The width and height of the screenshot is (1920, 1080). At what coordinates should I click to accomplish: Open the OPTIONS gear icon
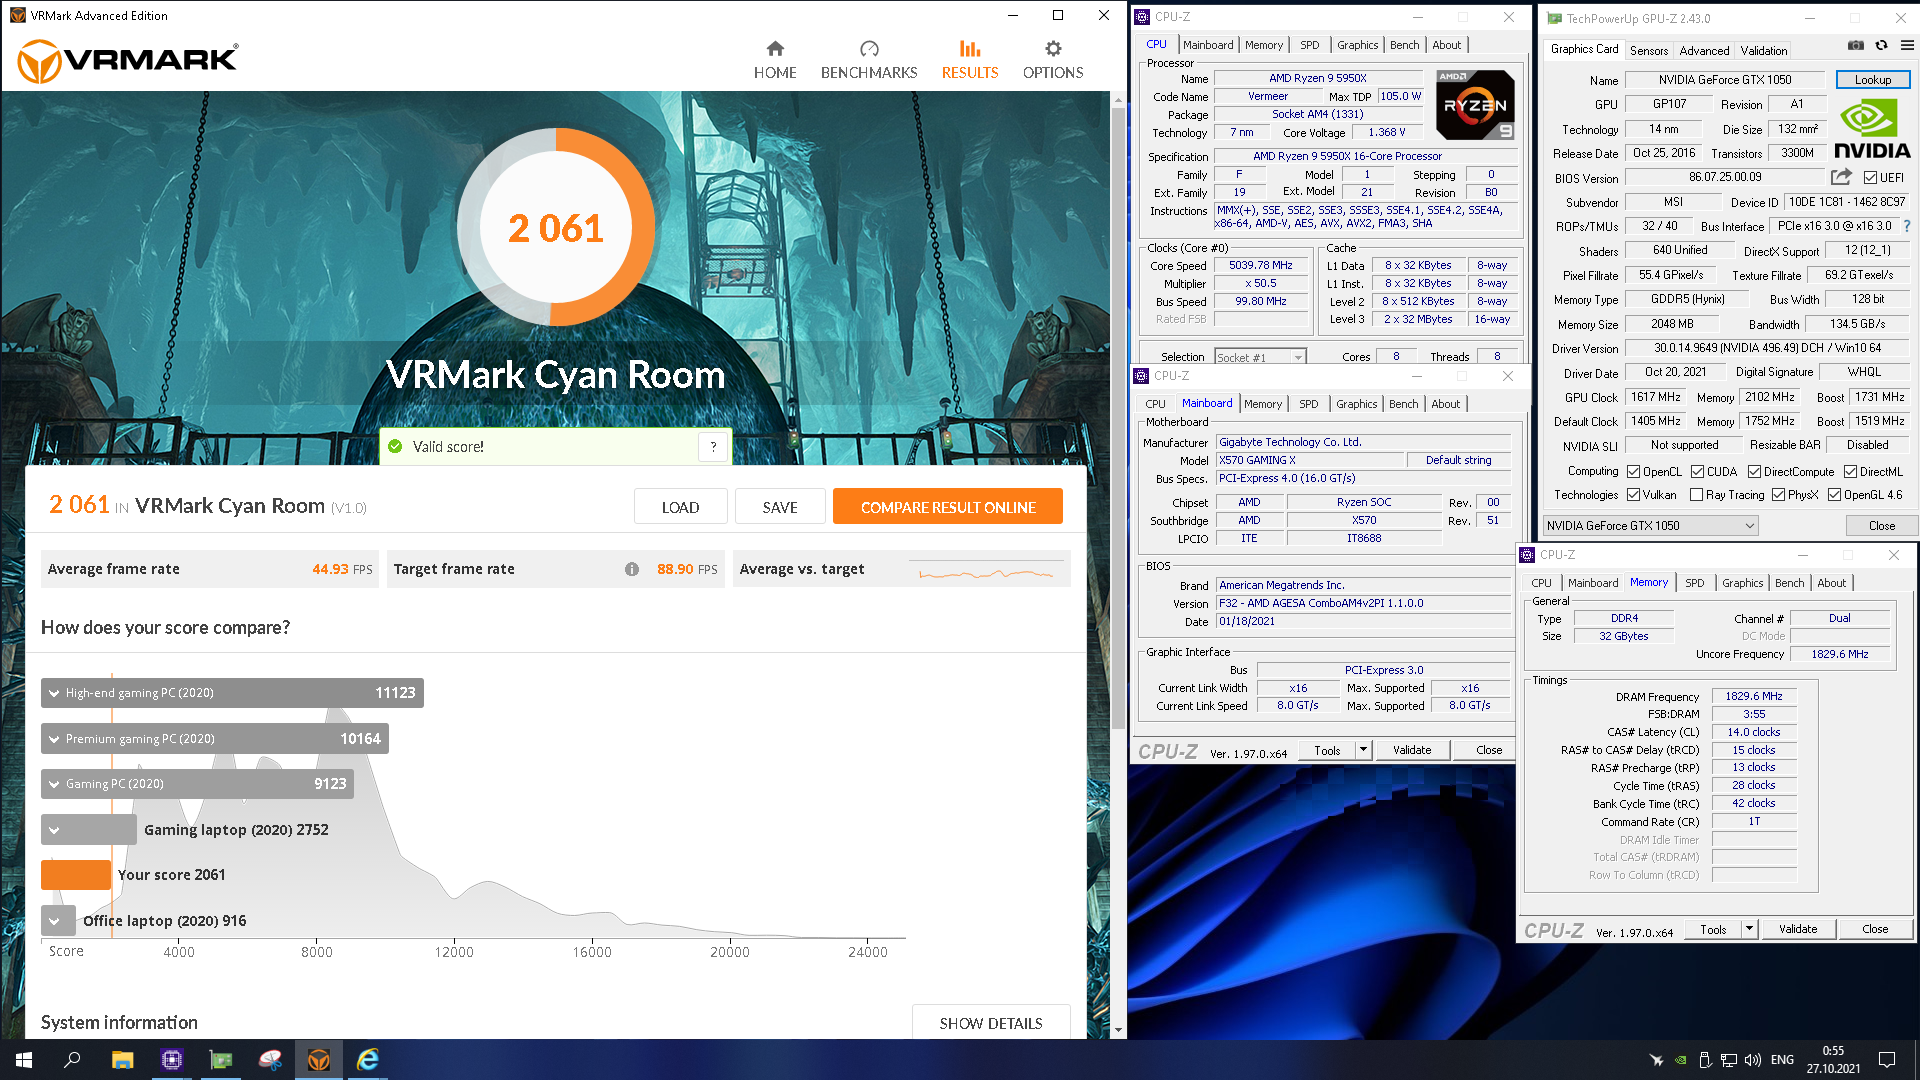(x=1053, y=48)
